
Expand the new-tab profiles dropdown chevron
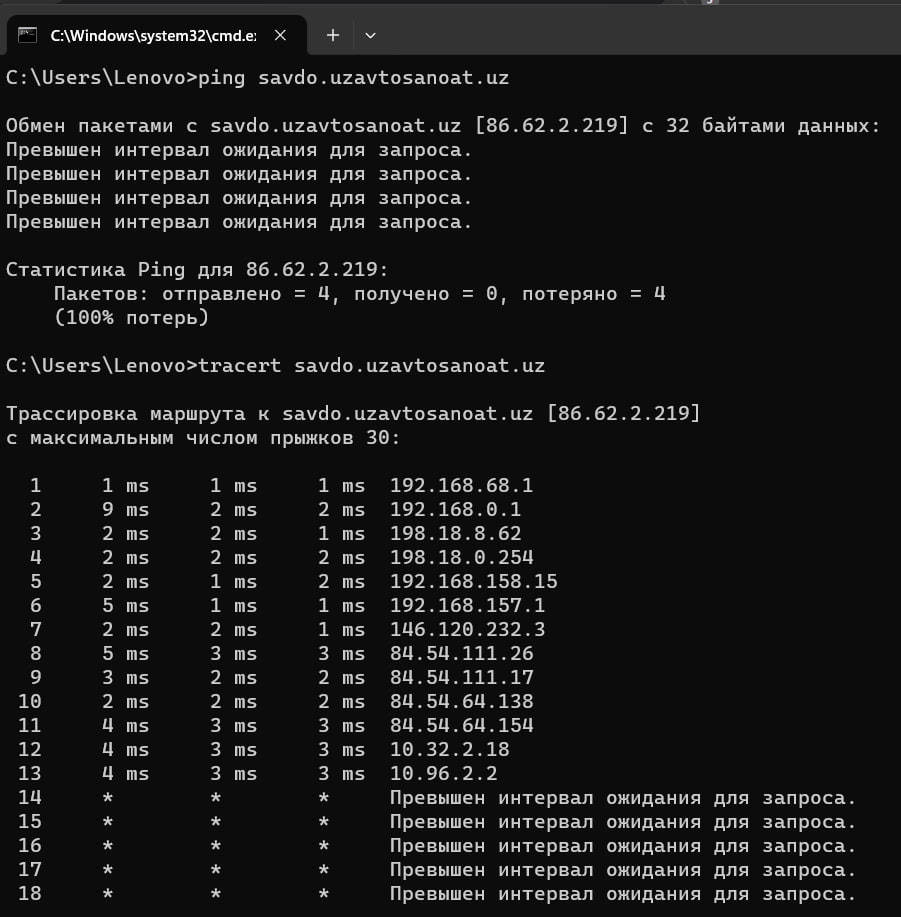[370, 35]
